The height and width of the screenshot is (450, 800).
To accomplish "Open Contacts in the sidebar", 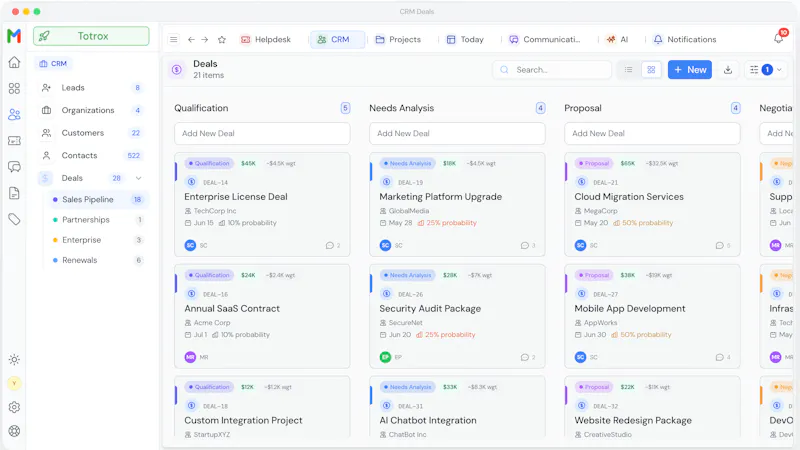I will click(92, 156).
